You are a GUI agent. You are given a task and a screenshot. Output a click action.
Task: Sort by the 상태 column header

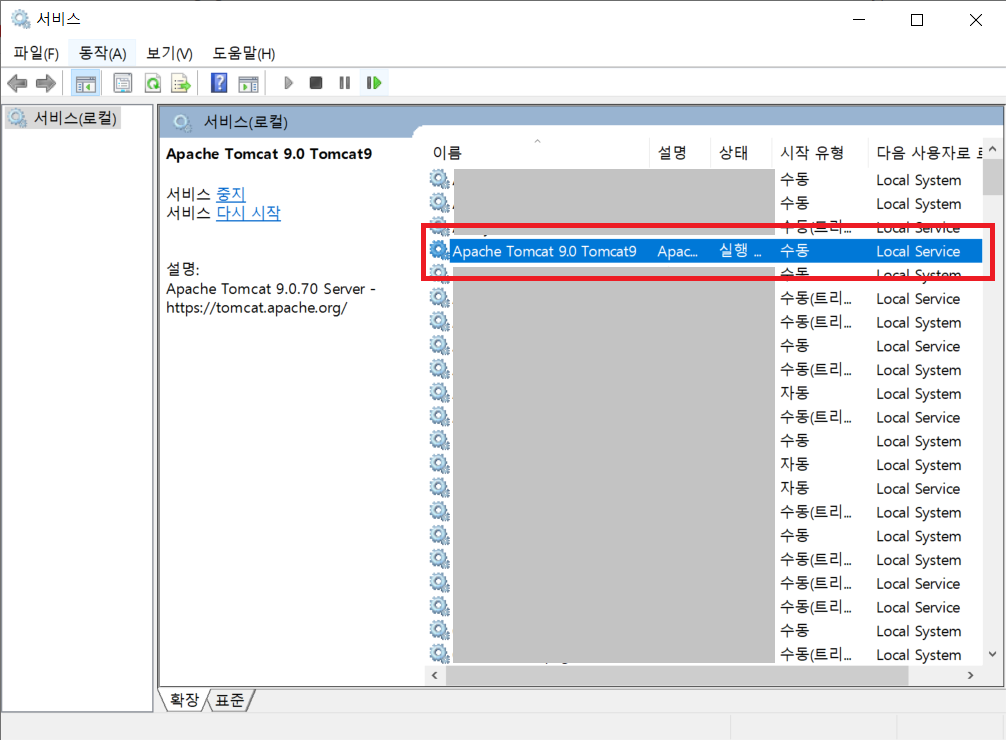[741, 153]
